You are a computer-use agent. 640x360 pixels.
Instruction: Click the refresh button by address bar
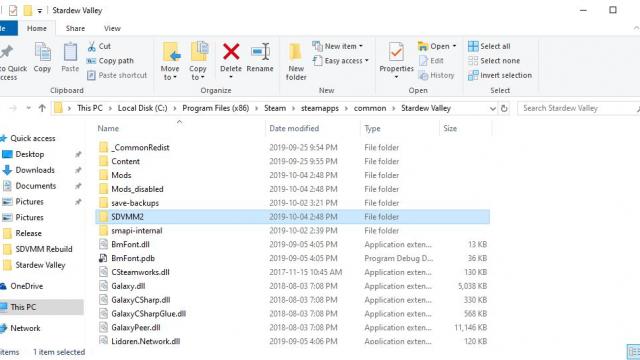pos(504,108)
